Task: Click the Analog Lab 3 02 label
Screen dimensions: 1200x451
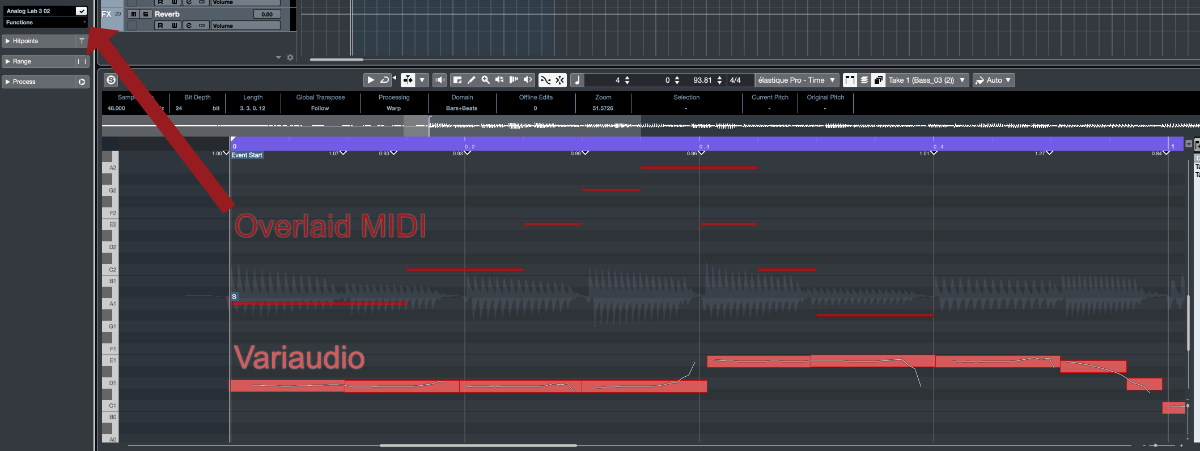Action: pos(27,11)
